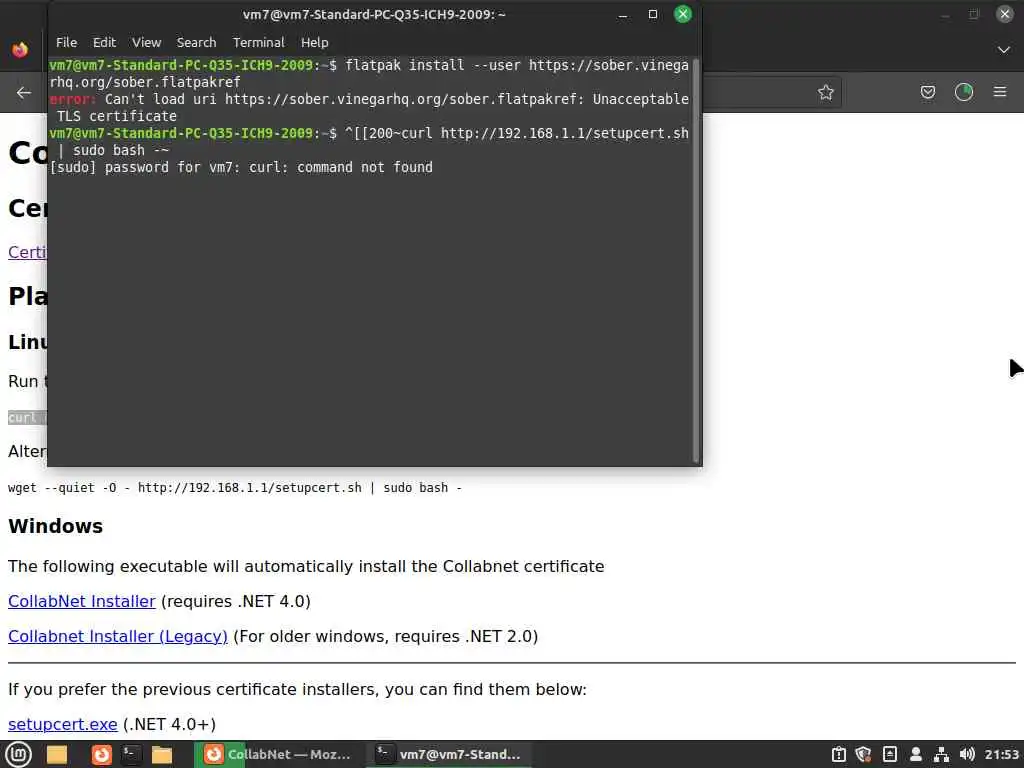Click the highlighted curl command snippet
The width and height of the screenshot is (1024, 768).
pyautogui.click(x=27, y=417)
